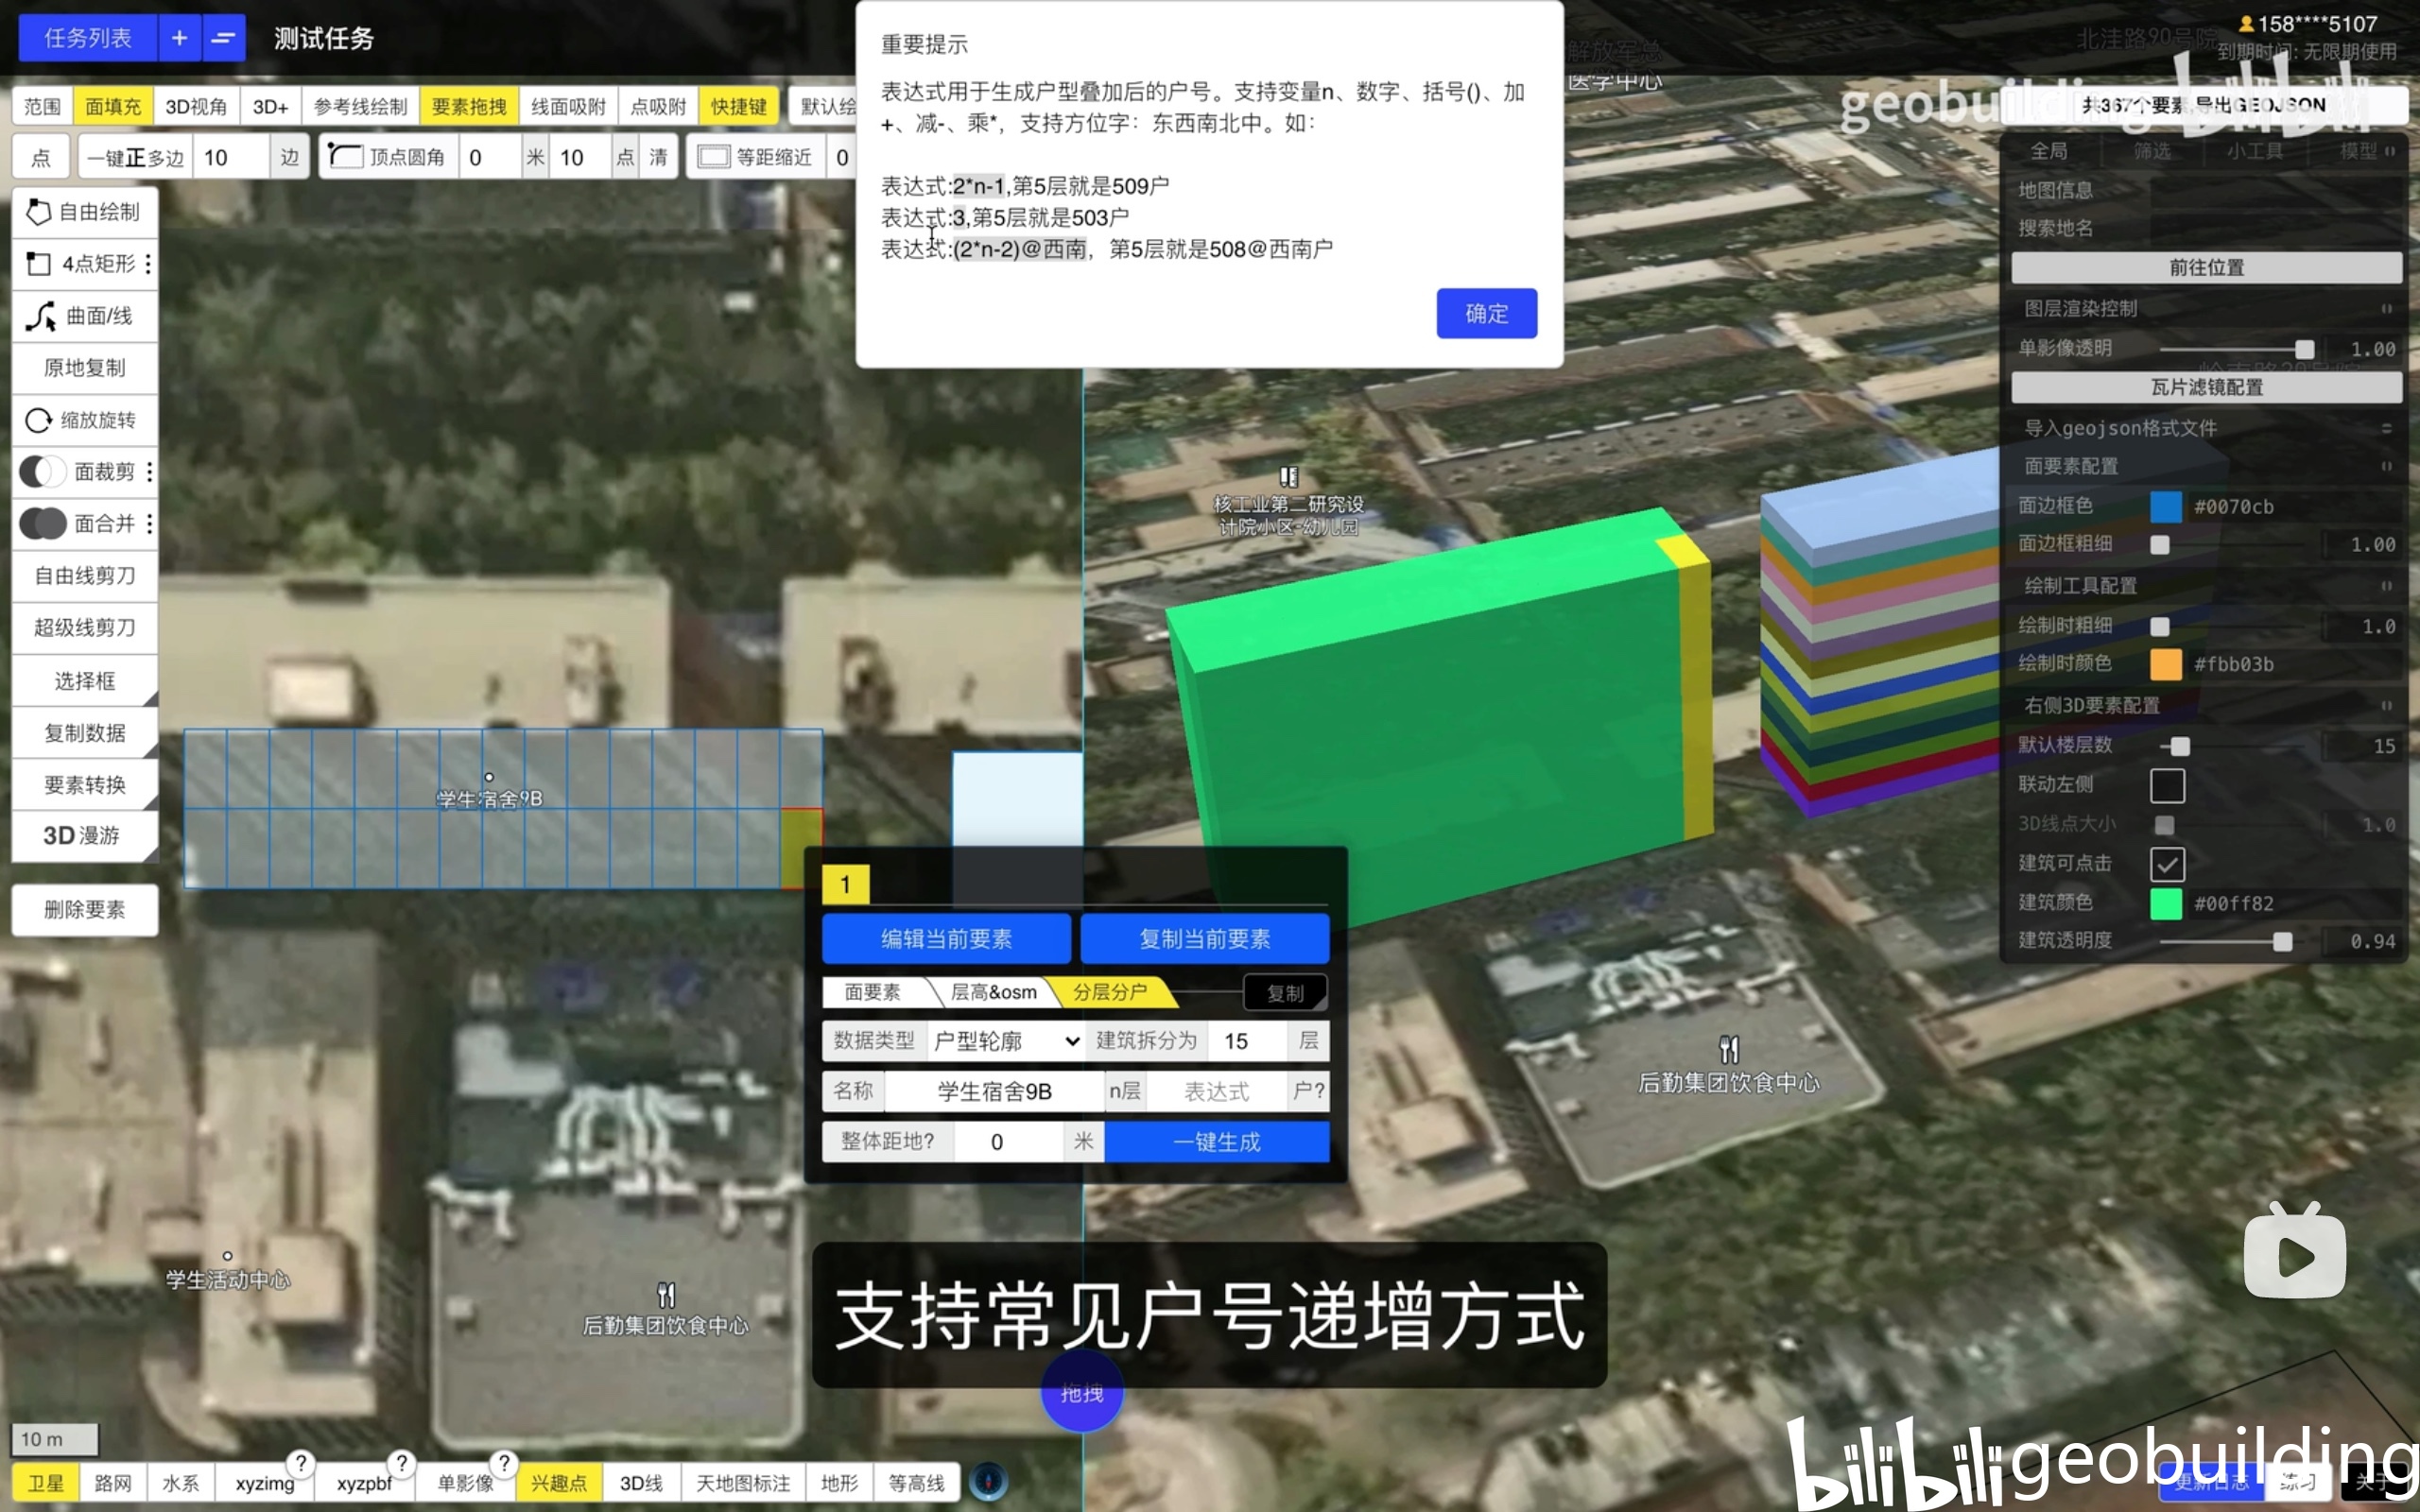Open the 筛选 tab in right panel
2420x1512 pixels.
pyautogui.click(x=2152, y=151)
